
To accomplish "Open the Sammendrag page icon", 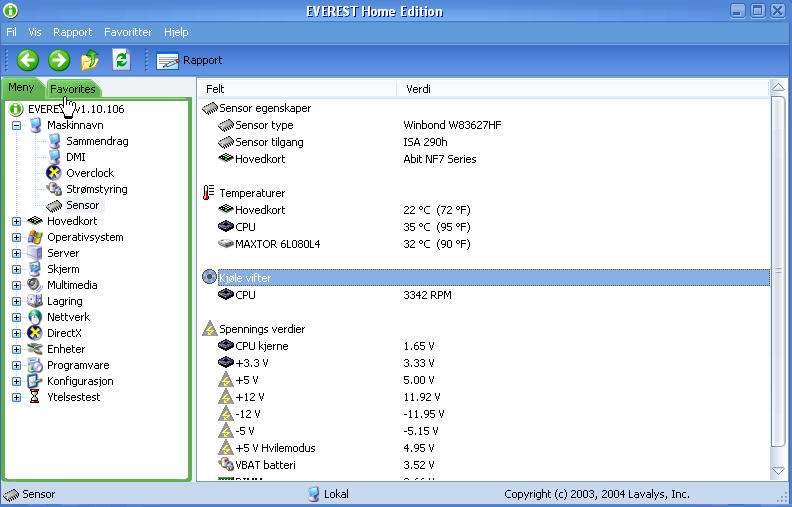I will (x=54, y=141).
